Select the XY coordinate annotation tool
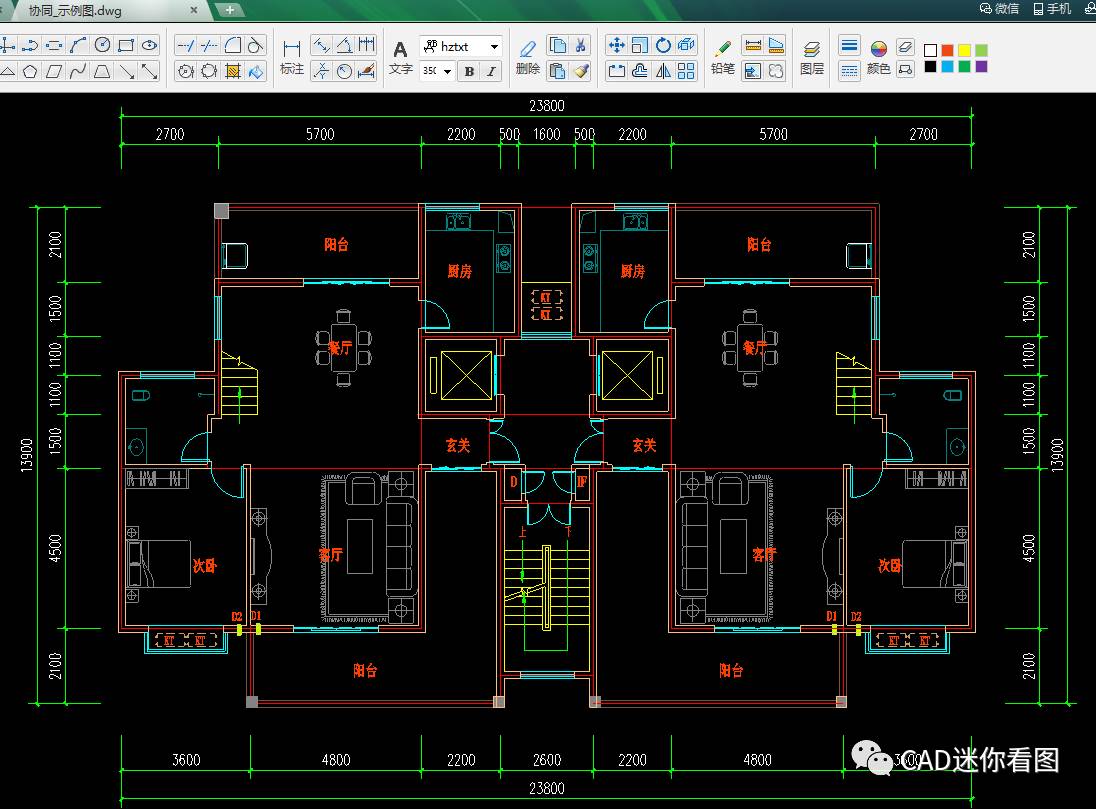This screenshot has height=809, width=1096. tap(321, 71)
